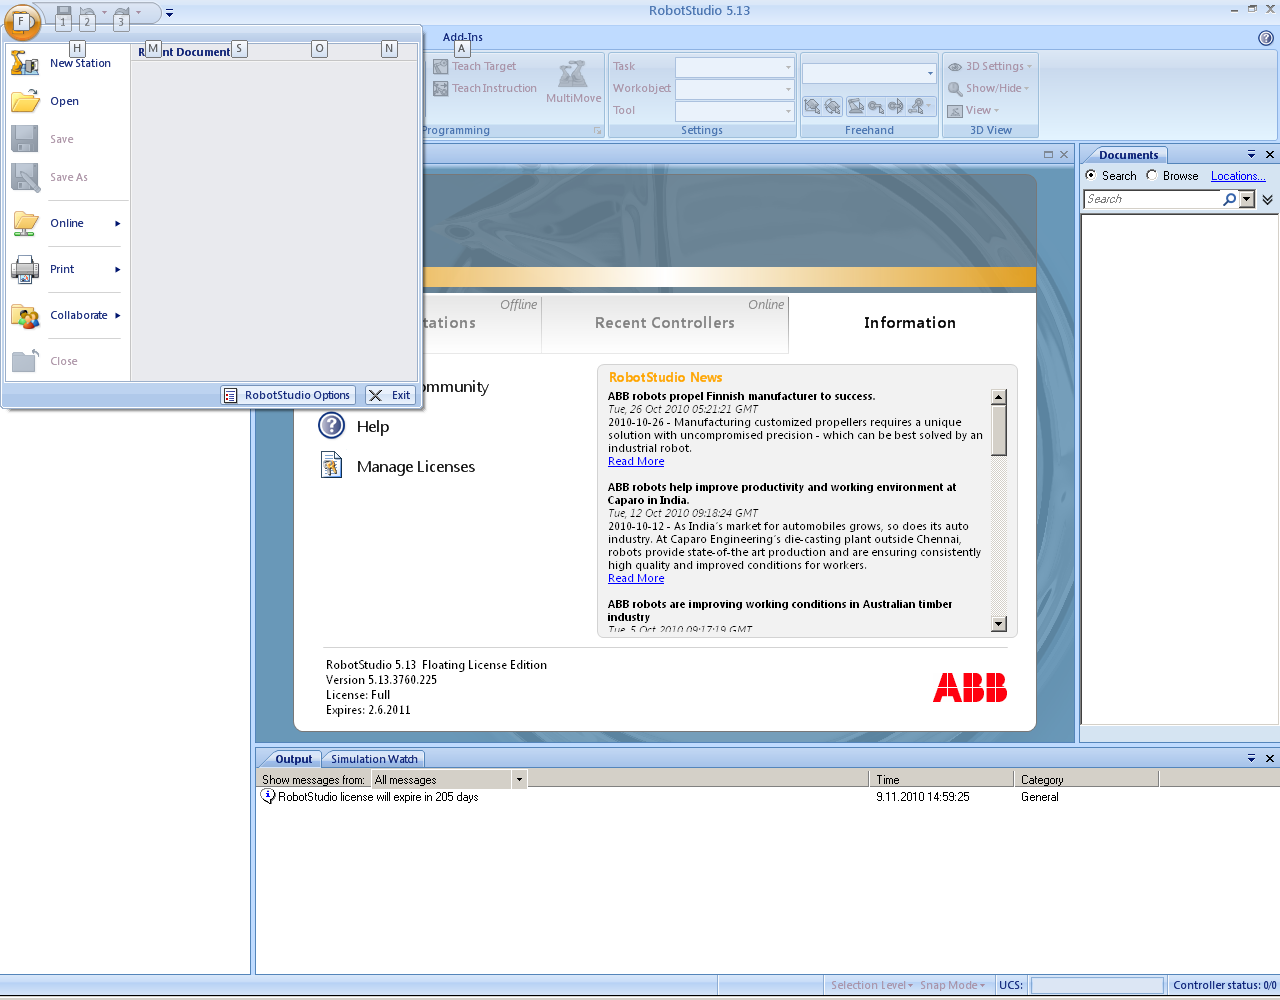Expand the Show/Hide dropdown
Screen dimensions: 1280x1000
988,88
